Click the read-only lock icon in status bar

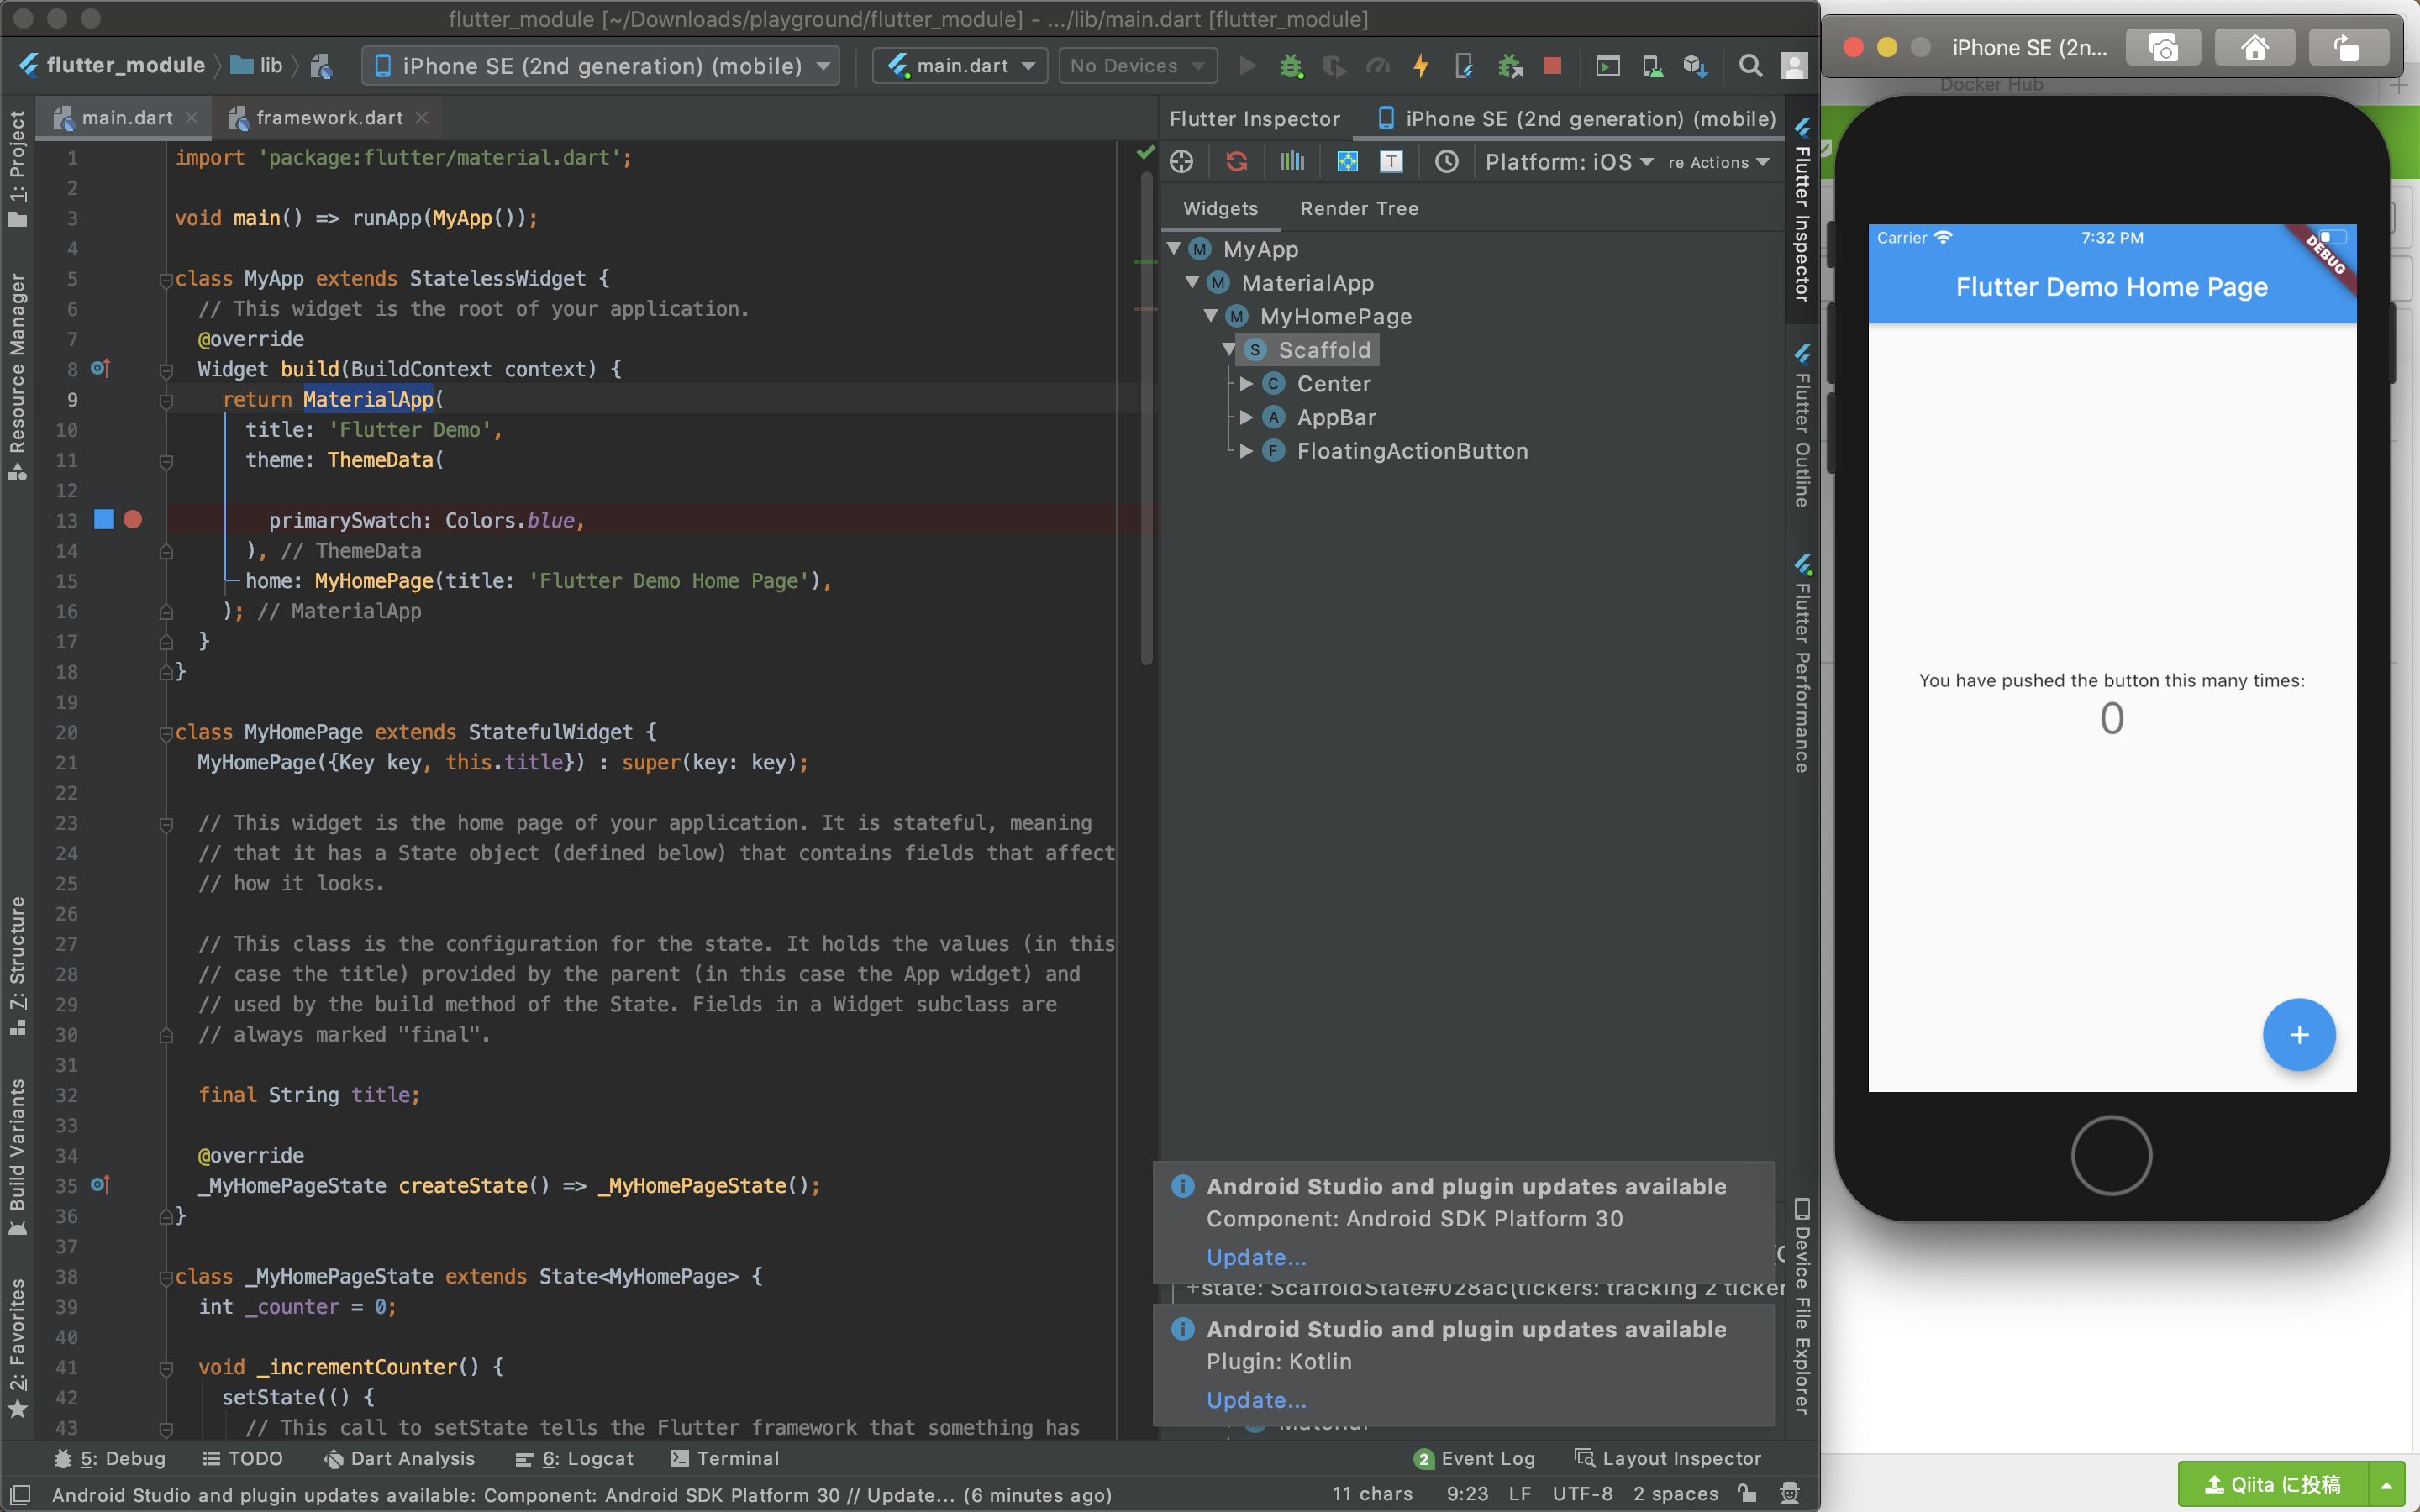pos(1747,1494)
